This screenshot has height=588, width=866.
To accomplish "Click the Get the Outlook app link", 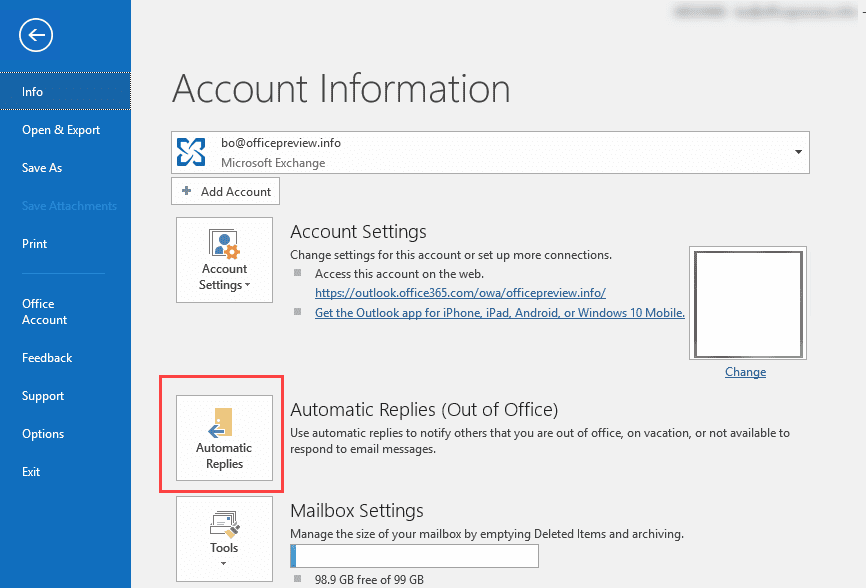I will (499, 313).
